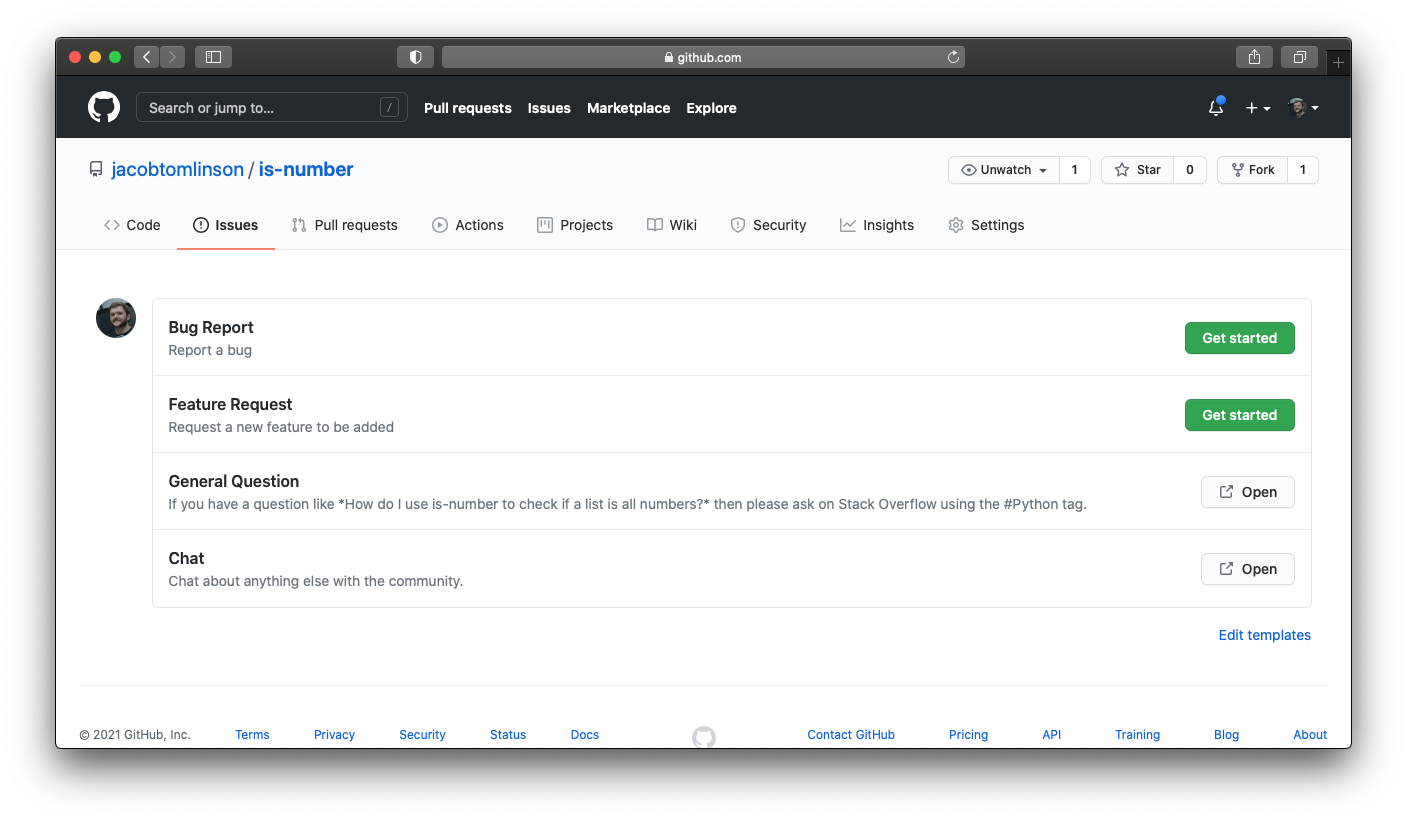Toggle Safari reader appearance control

415,57
